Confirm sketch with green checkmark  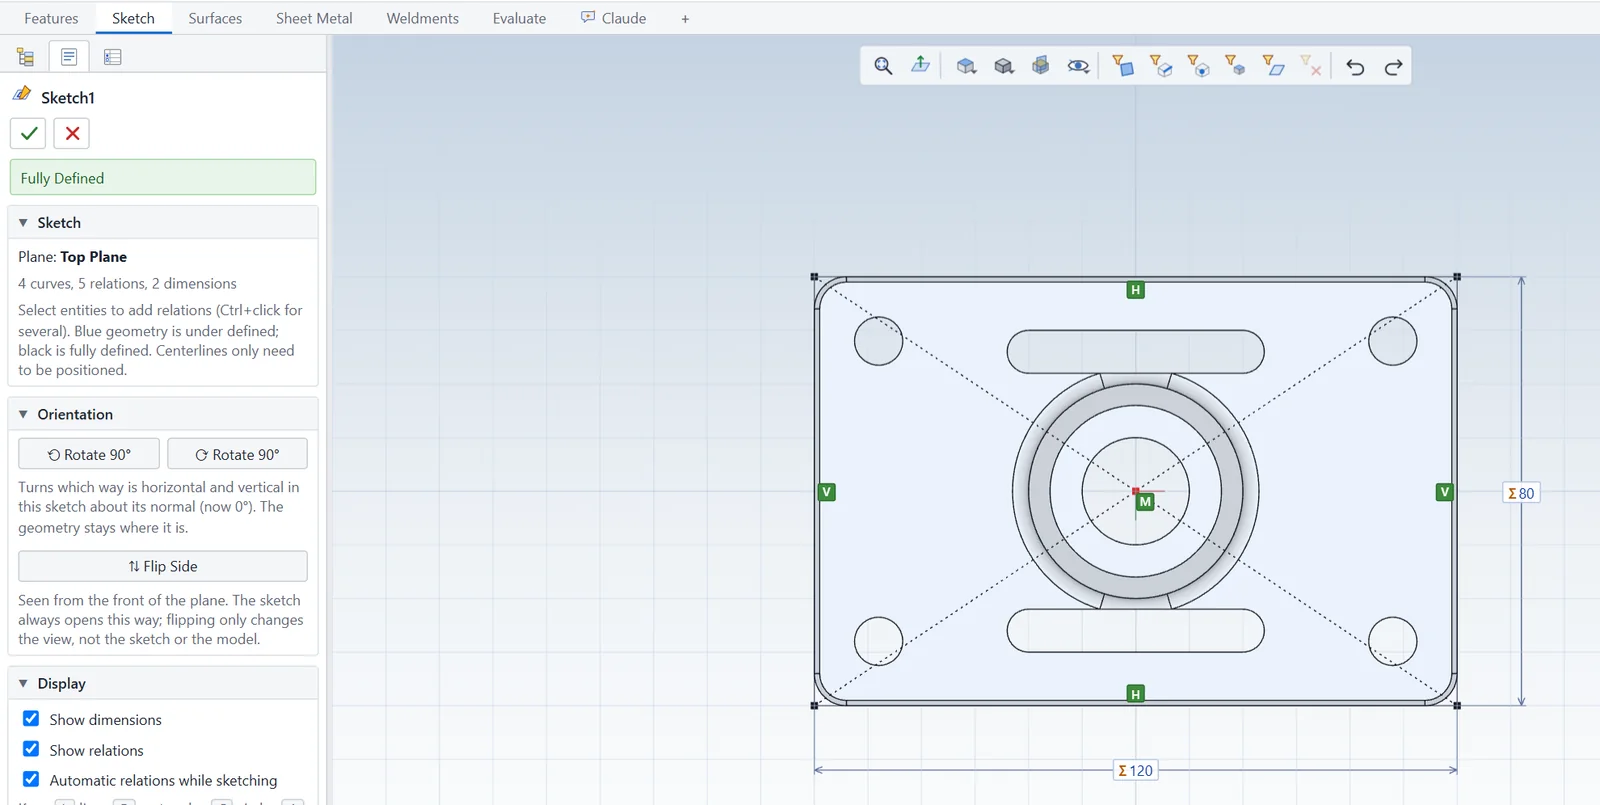(x=29, y=133)
